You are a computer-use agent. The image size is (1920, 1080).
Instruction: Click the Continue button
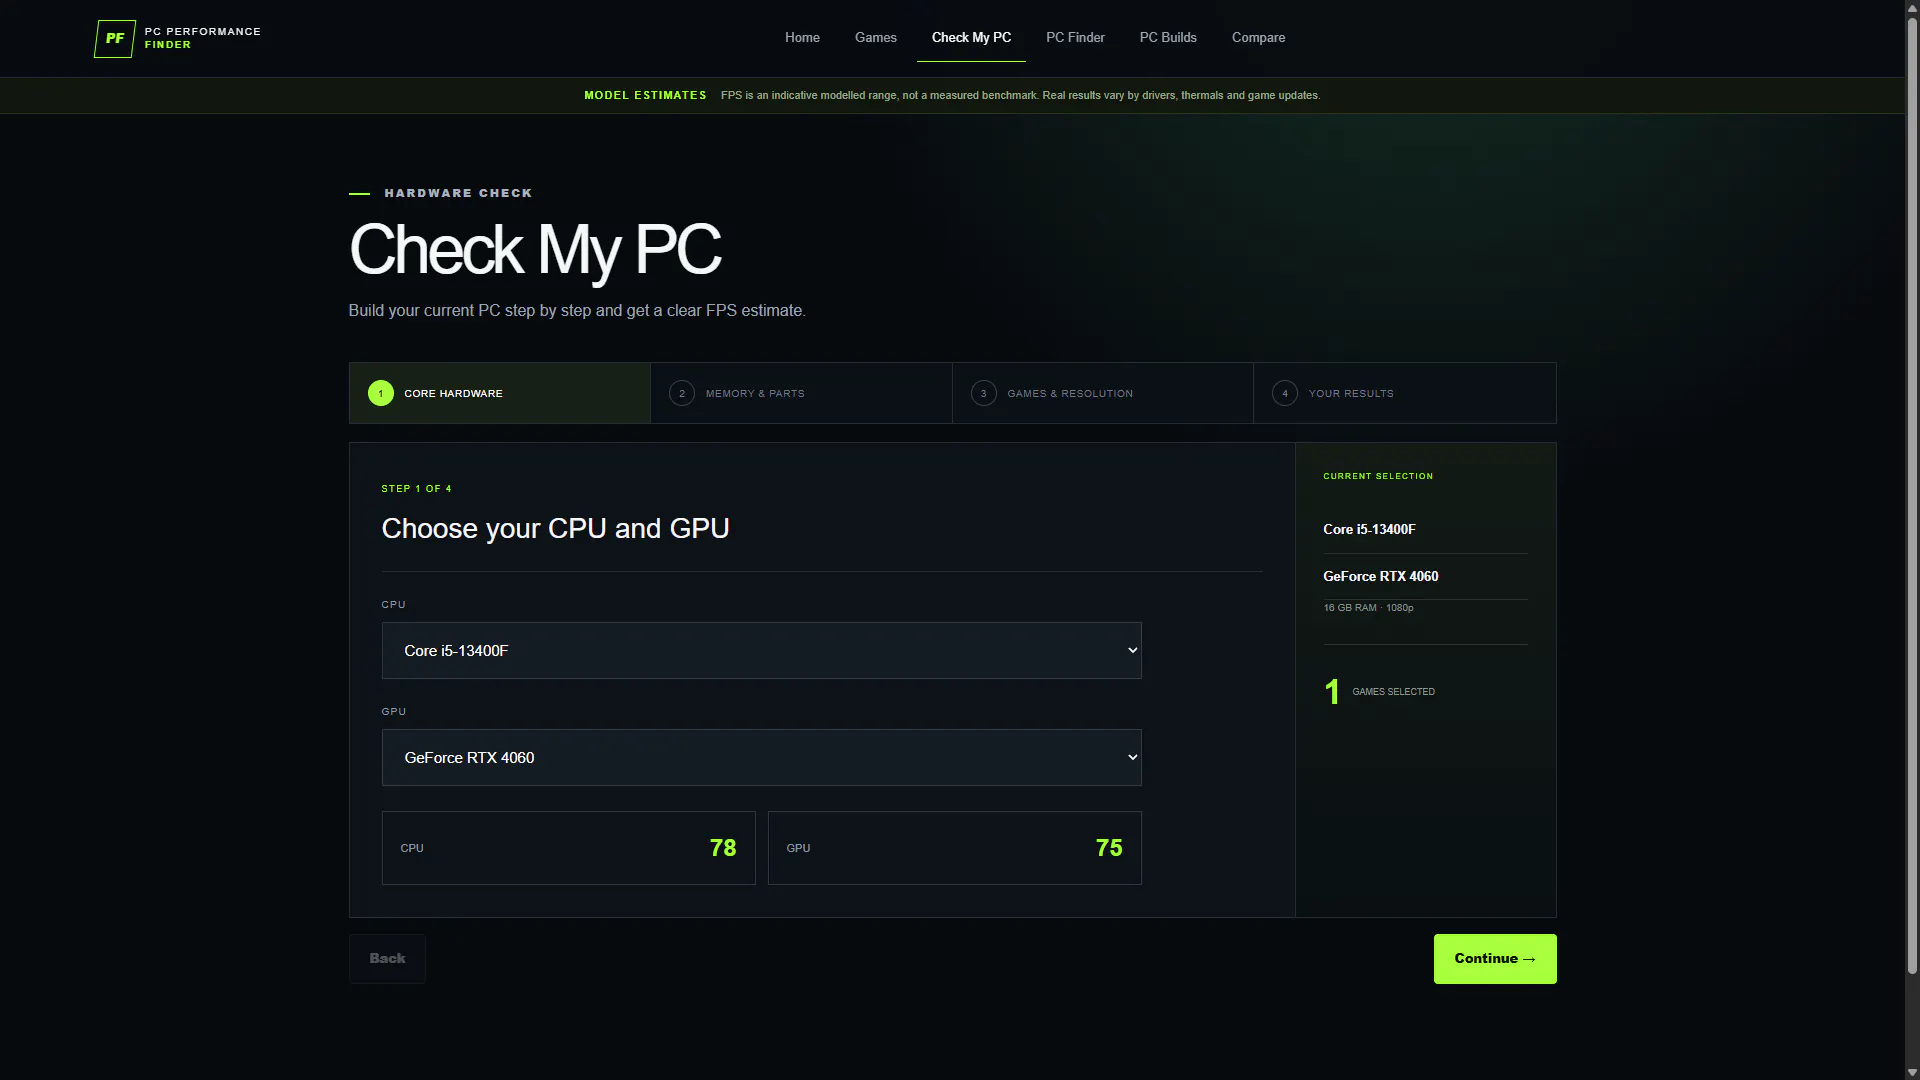coord(1495,959)
